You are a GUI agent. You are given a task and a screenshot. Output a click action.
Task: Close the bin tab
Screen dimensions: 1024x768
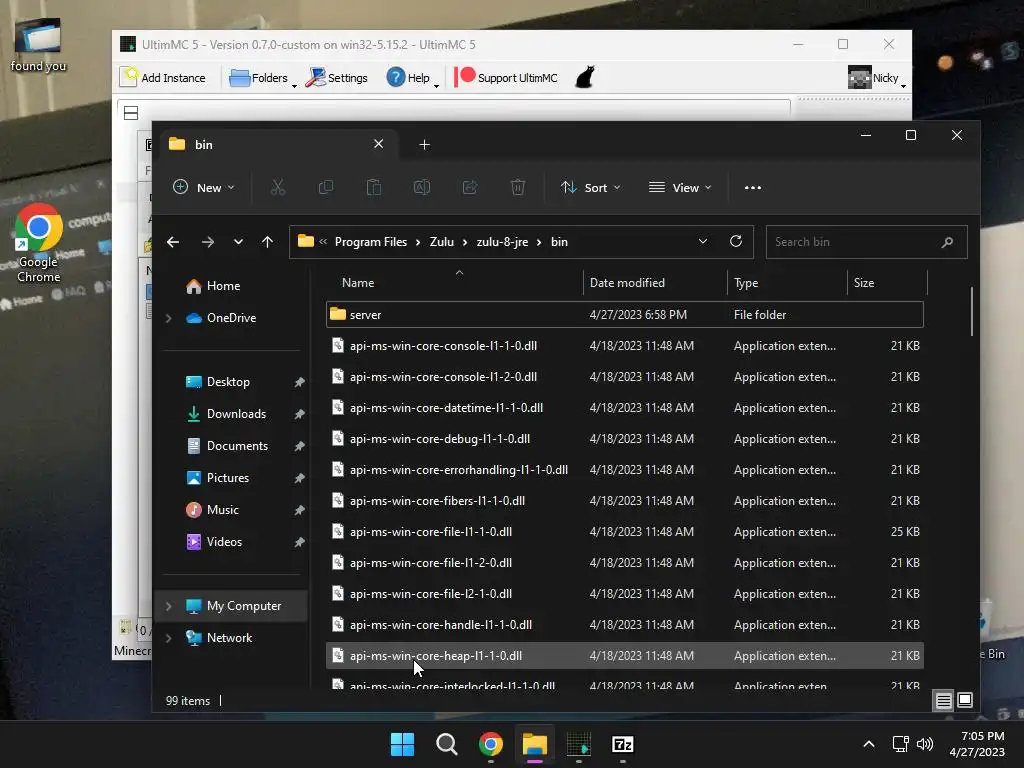click(378, 144)
